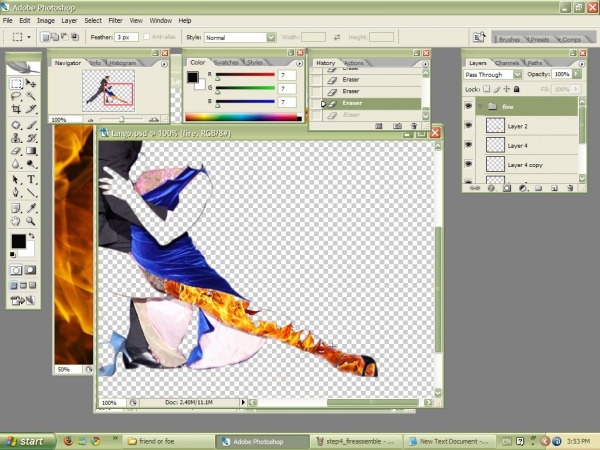
Task: Toggle lock image pixels brush icon
Action: [497, 89]
